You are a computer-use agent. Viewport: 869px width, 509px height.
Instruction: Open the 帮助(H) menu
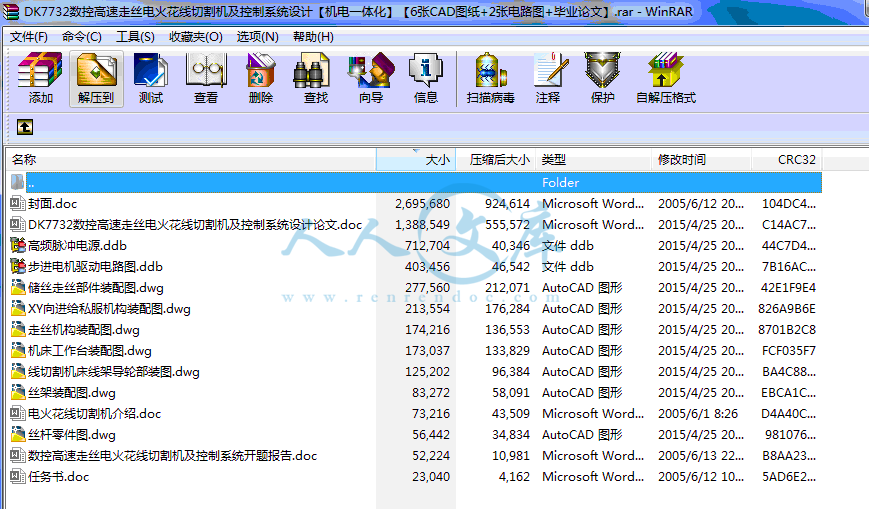pyautogui.click(x=313, y=37)
